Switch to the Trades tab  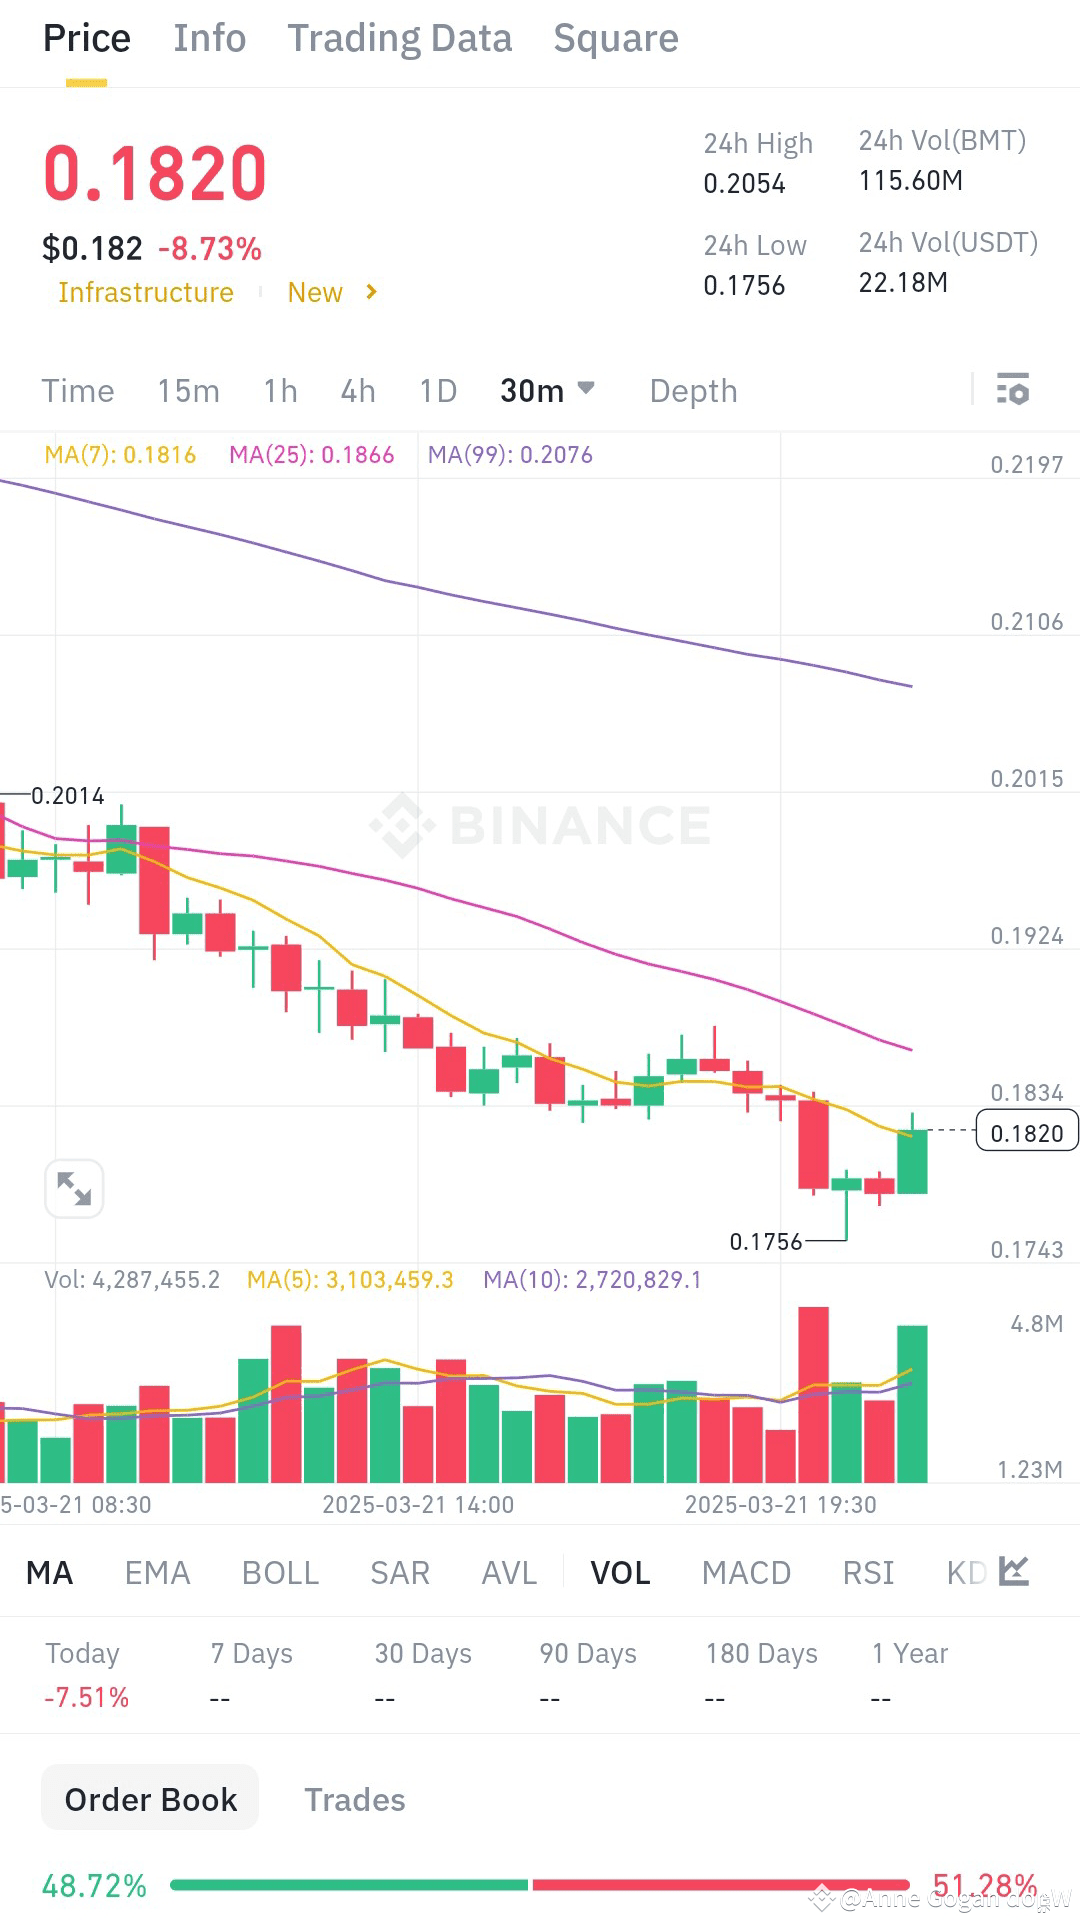pos(355,1797)
